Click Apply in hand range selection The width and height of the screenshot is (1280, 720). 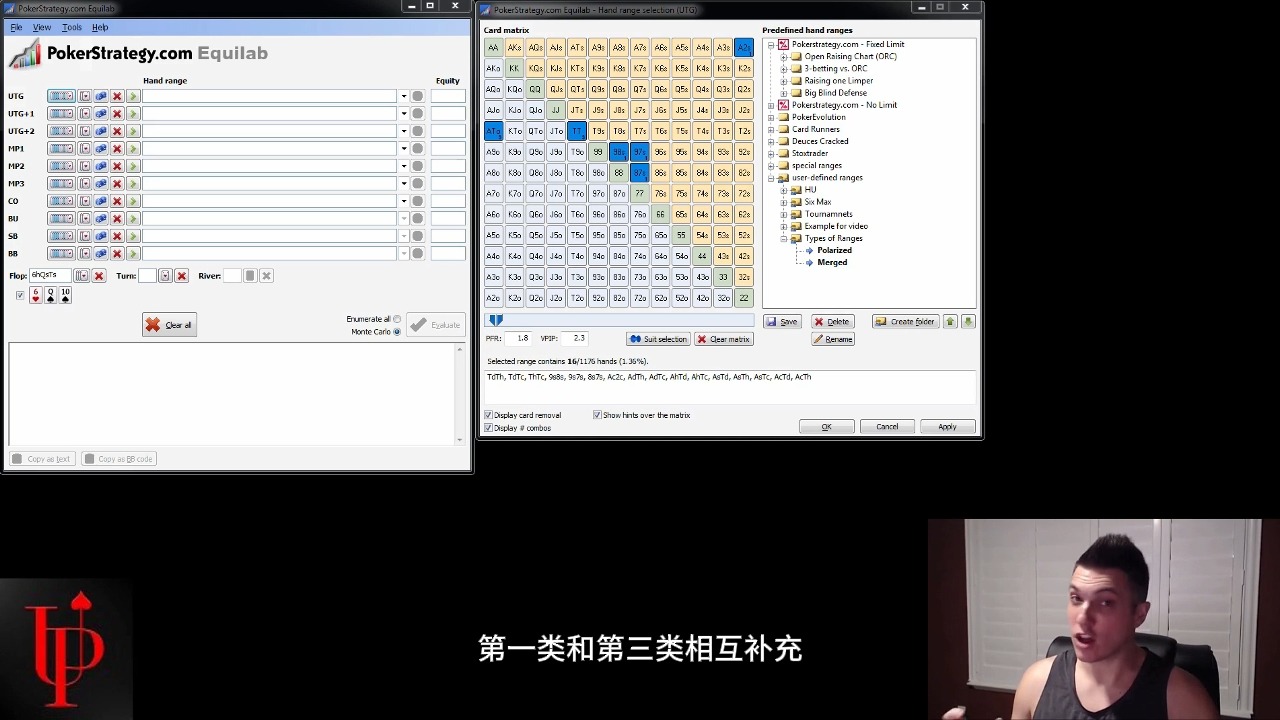pyautogui.click(x=947, y=427)
